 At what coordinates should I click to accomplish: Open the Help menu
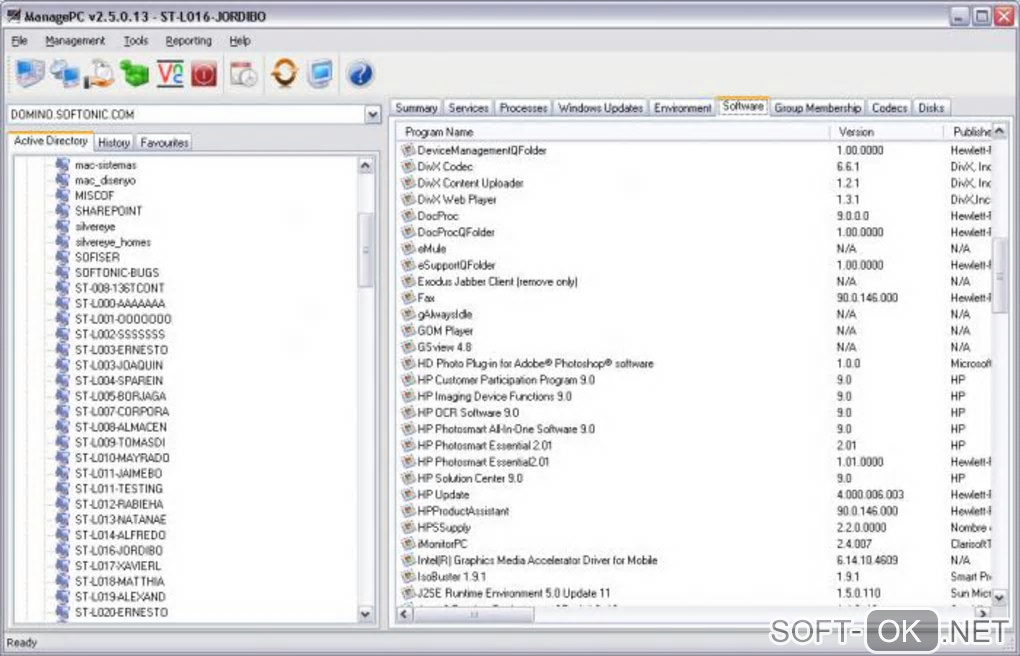point(239,40)
